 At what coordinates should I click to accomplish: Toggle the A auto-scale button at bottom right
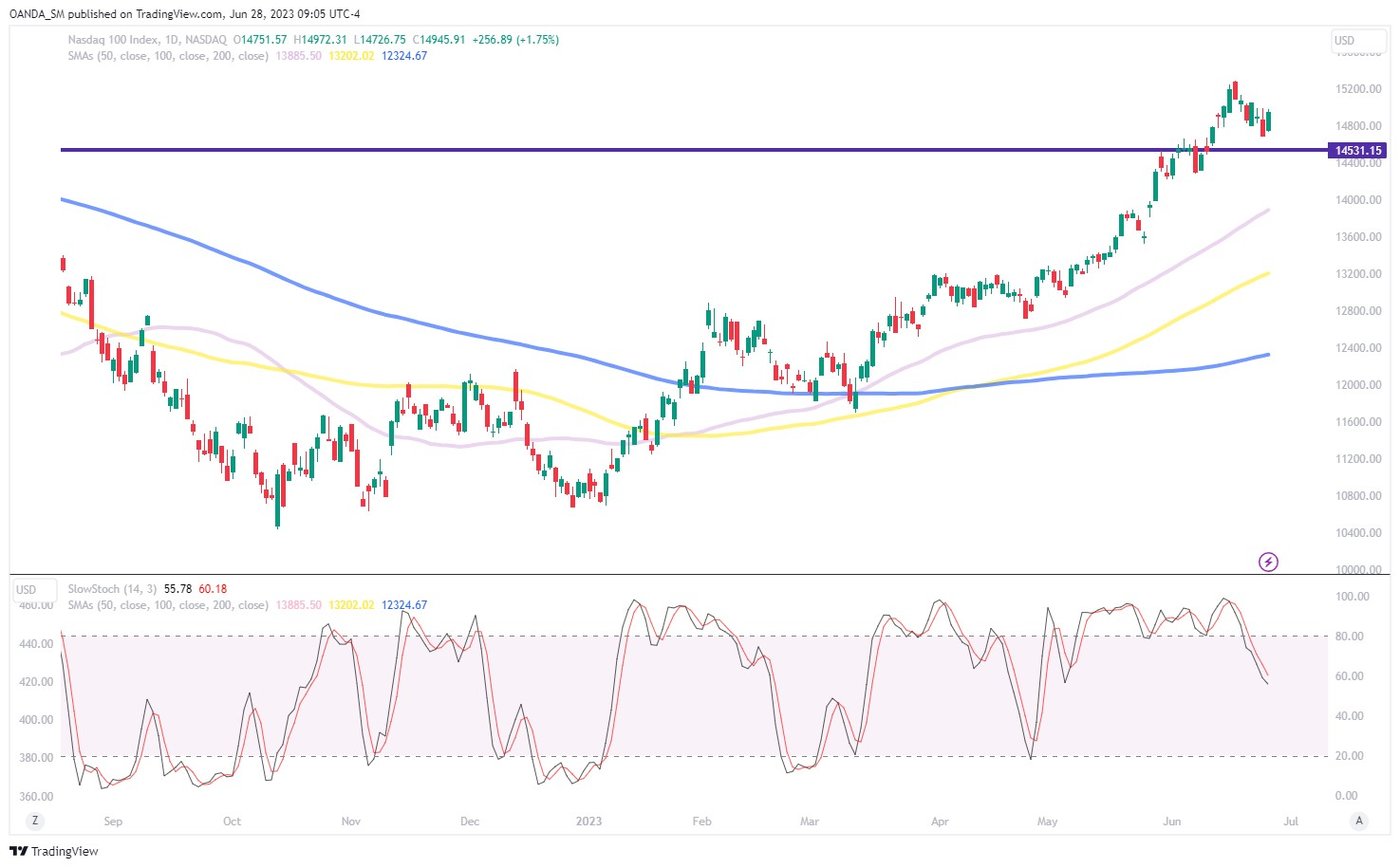tap(1358, 820)
